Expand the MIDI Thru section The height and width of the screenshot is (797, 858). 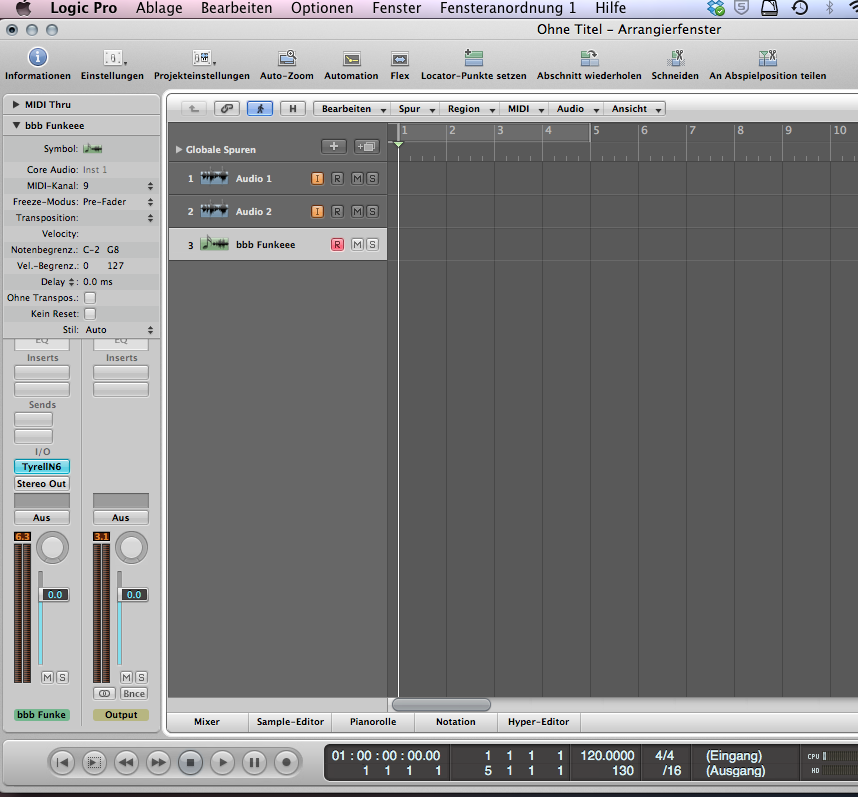tap(16, 104)
